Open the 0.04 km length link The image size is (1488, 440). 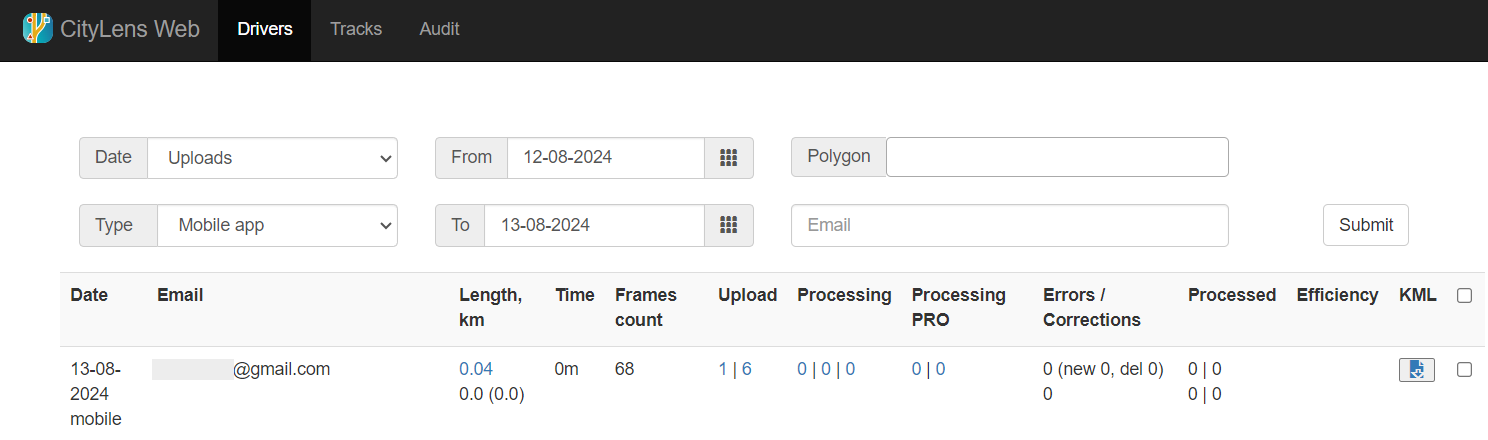pos(476,369)
